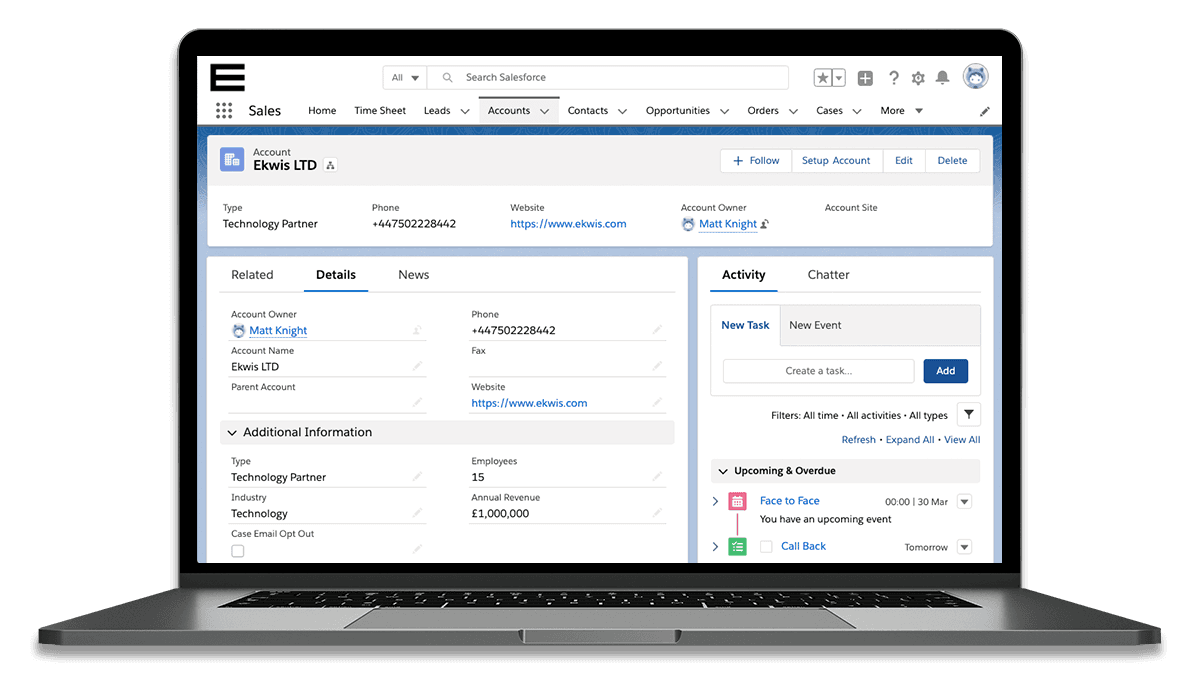Open the Cases tab dropdown chevron
Screen dimensions: 1200x694
pyautogui.click(x=857, y=112)
